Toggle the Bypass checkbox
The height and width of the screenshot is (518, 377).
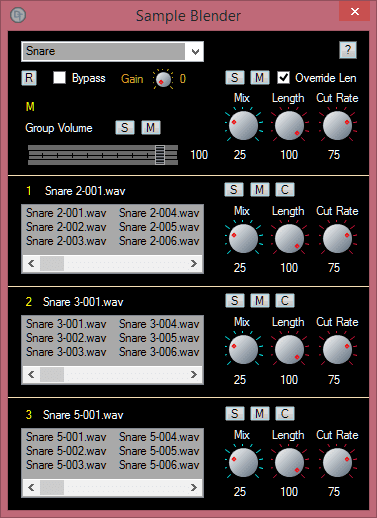[x=59, y=78]
